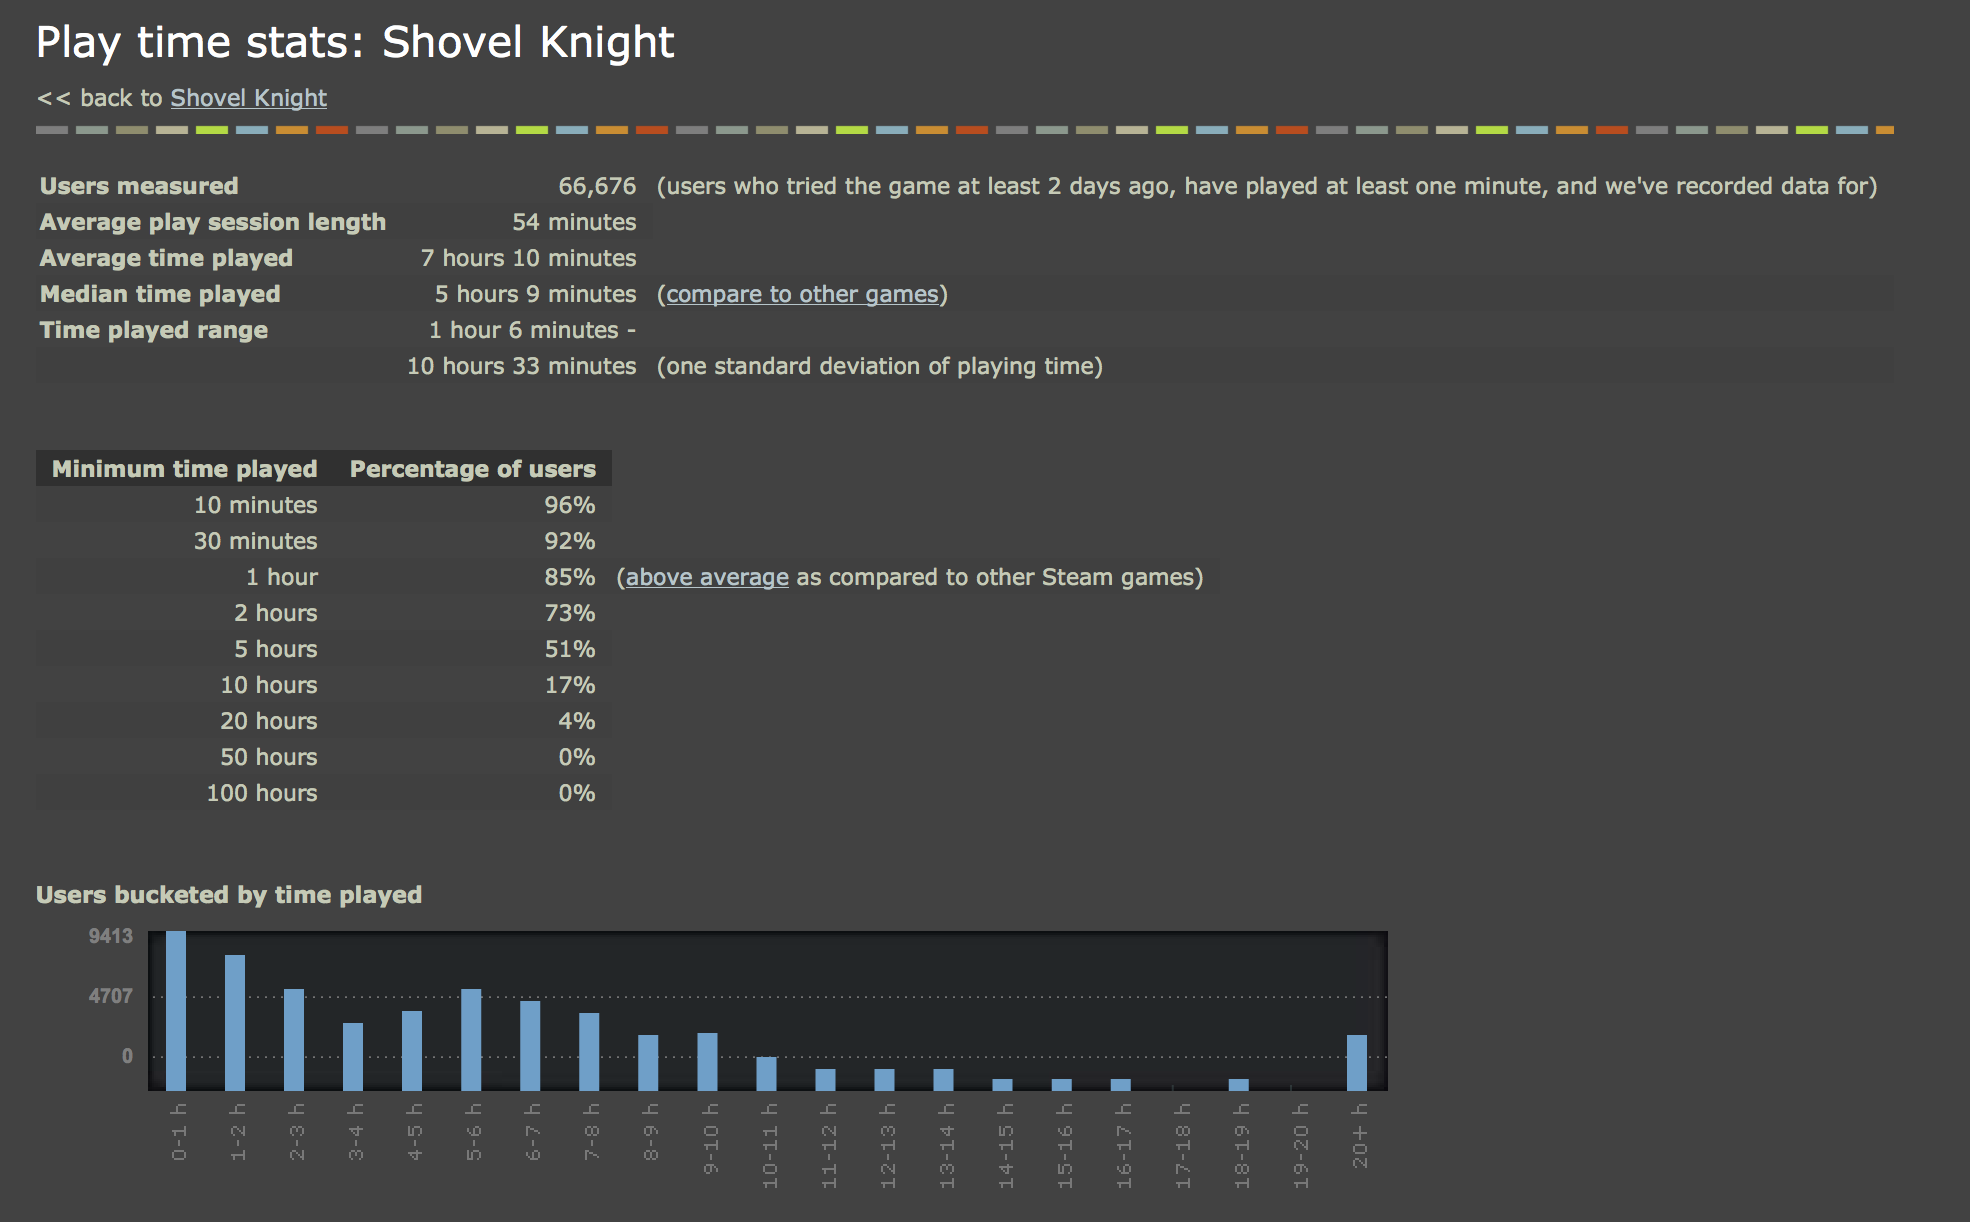Open the compare to other games link
This screenshot has width=1970, height=1222.
pyautogui.click(x=802, y=294)
